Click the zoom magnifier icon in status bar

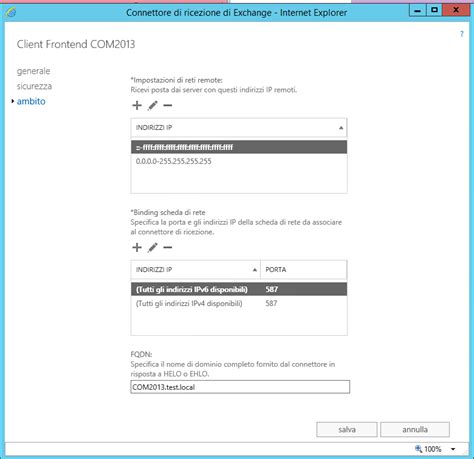pos(418,449)
